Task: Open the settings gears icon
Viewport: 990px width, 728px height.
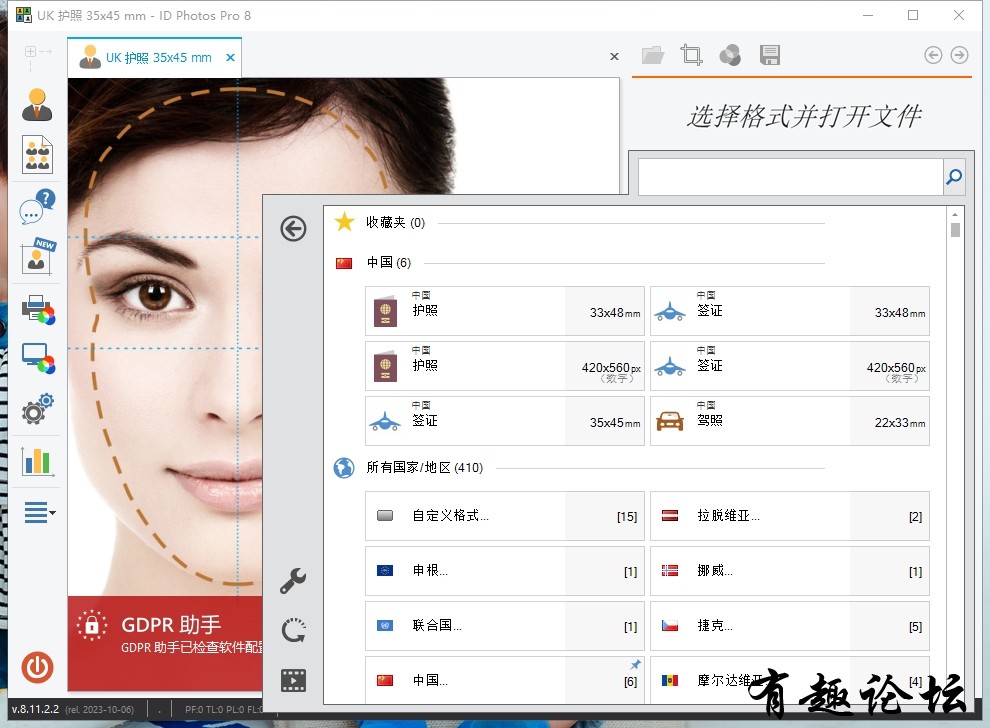Action: coord(37,409)
